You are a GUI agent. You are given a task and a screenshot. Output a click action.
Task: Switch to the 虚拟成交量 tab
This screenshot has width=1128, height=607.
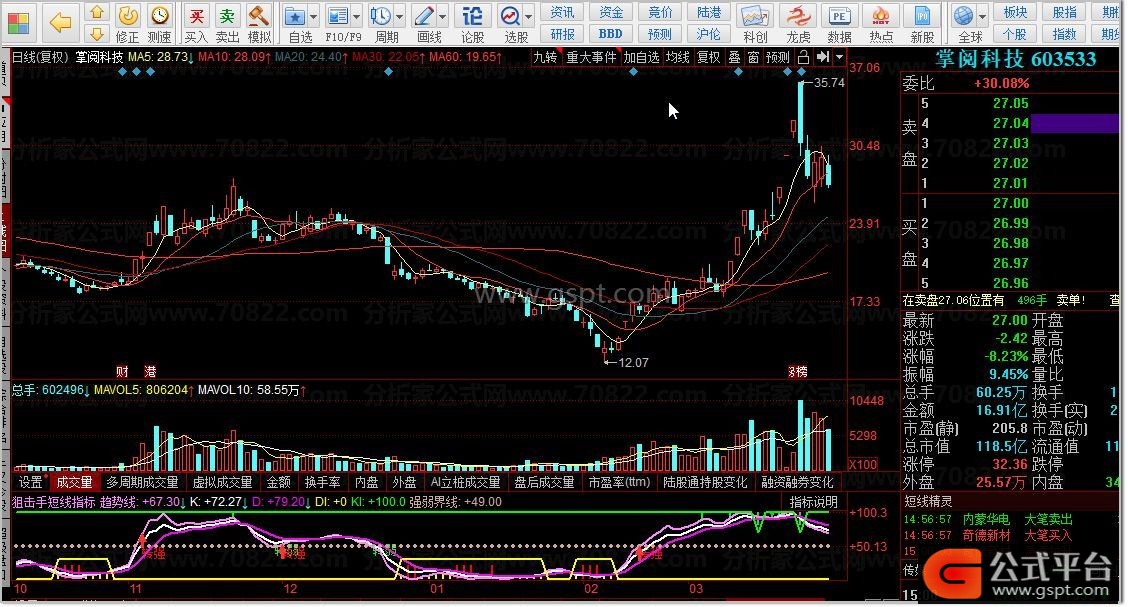pyautogui.click(x=222, y=483)
